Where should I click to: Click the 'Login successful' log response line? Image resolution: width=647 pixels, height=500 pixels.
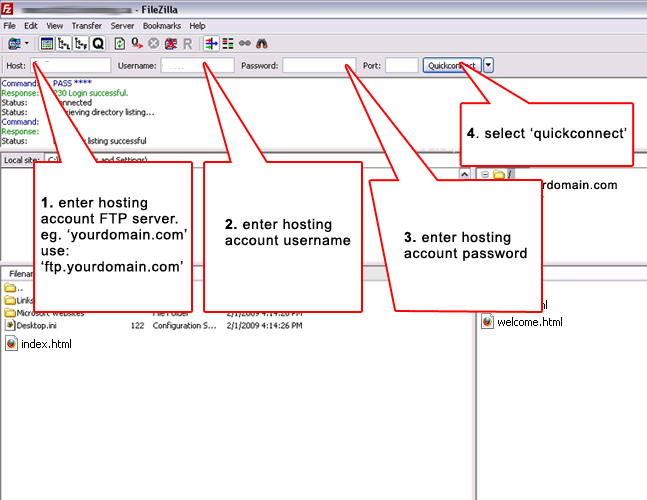91,93
